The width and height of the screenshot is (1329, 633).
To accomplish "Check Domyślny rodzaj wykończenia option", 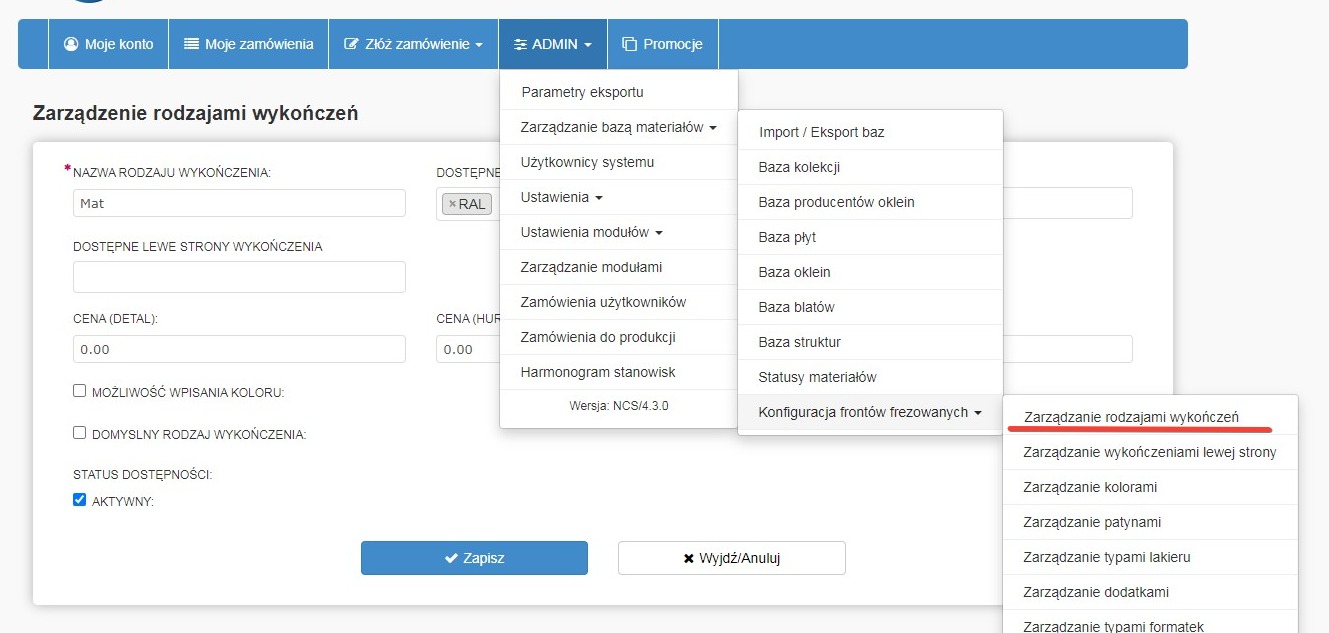I will pos(80,433).
